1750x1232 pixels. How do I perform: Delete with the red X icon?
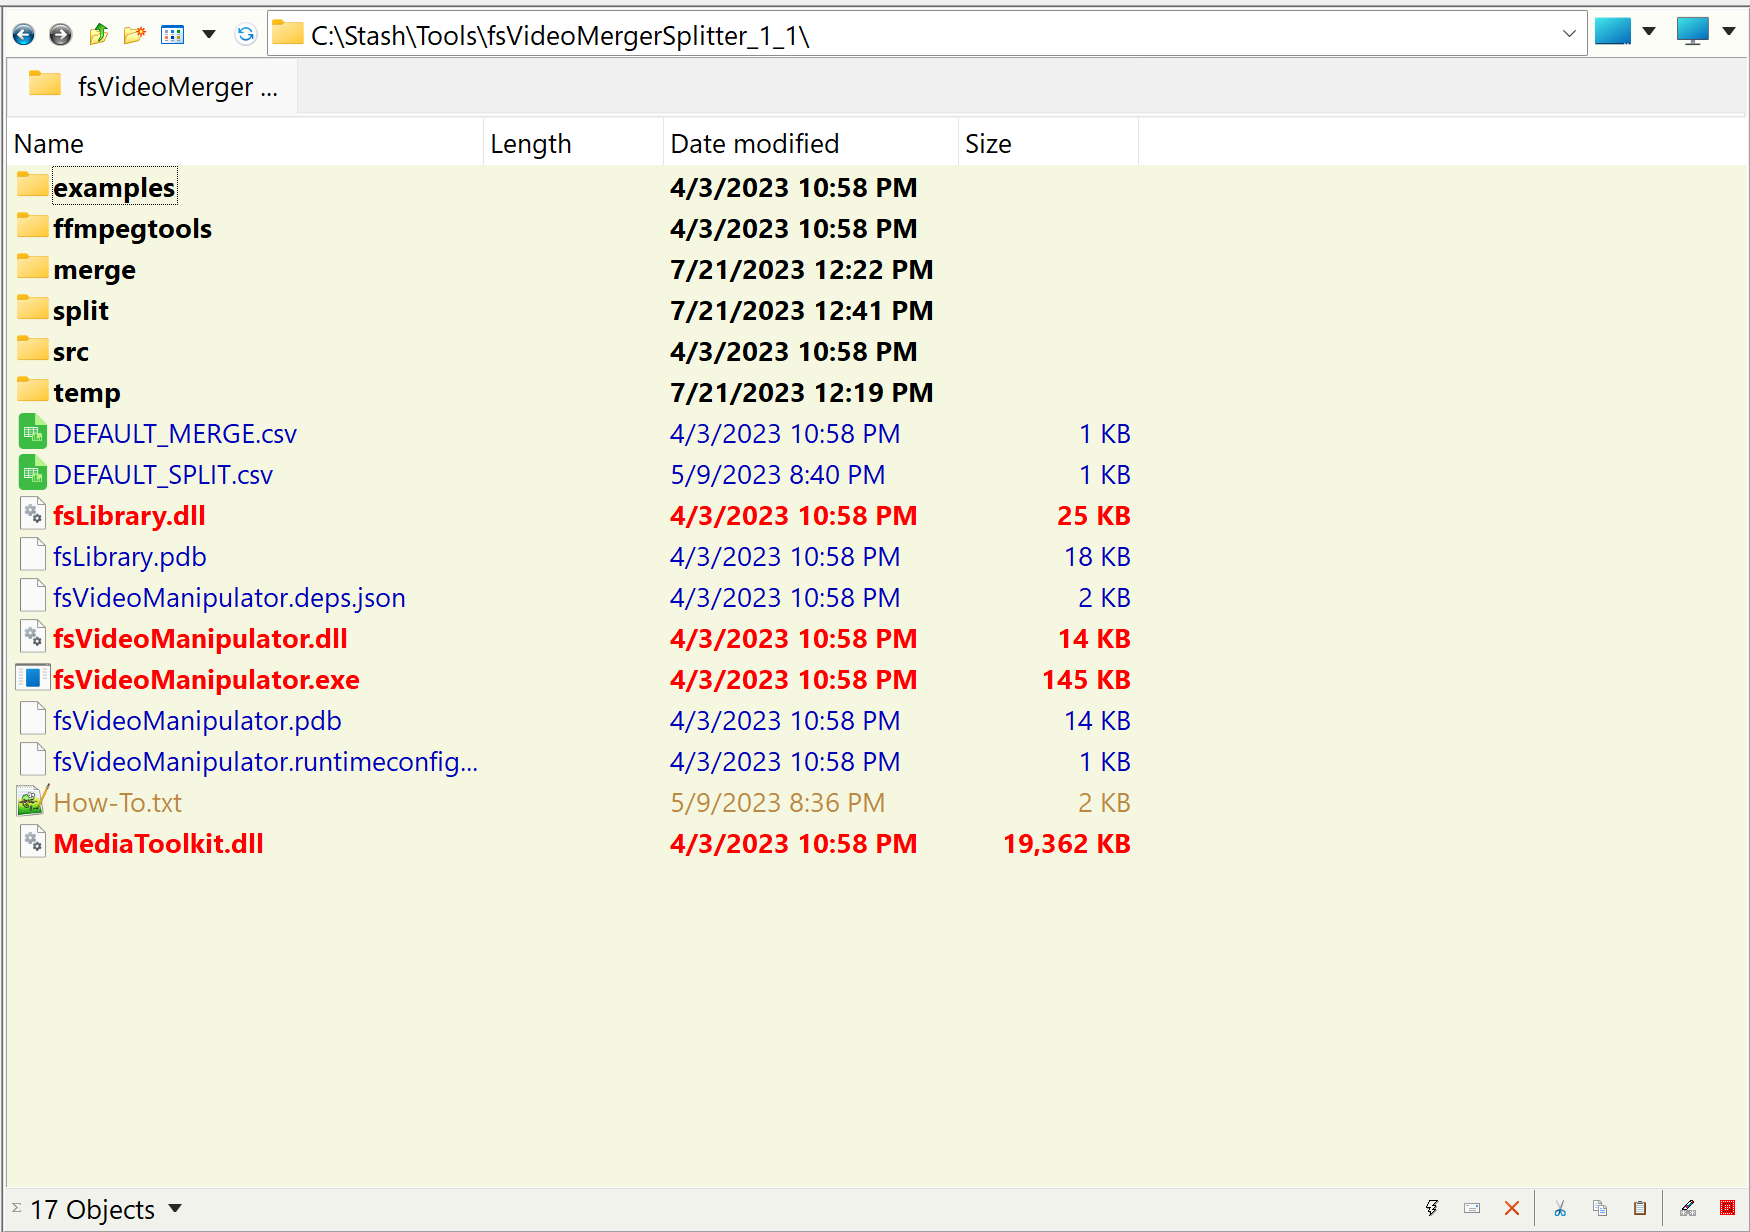(1512, 1208)
